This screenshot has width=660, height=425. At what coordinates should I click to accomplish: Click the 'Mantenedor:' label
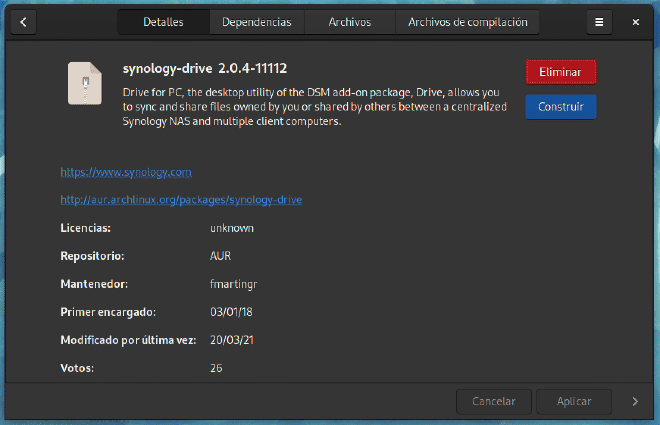tap(94, 284)
